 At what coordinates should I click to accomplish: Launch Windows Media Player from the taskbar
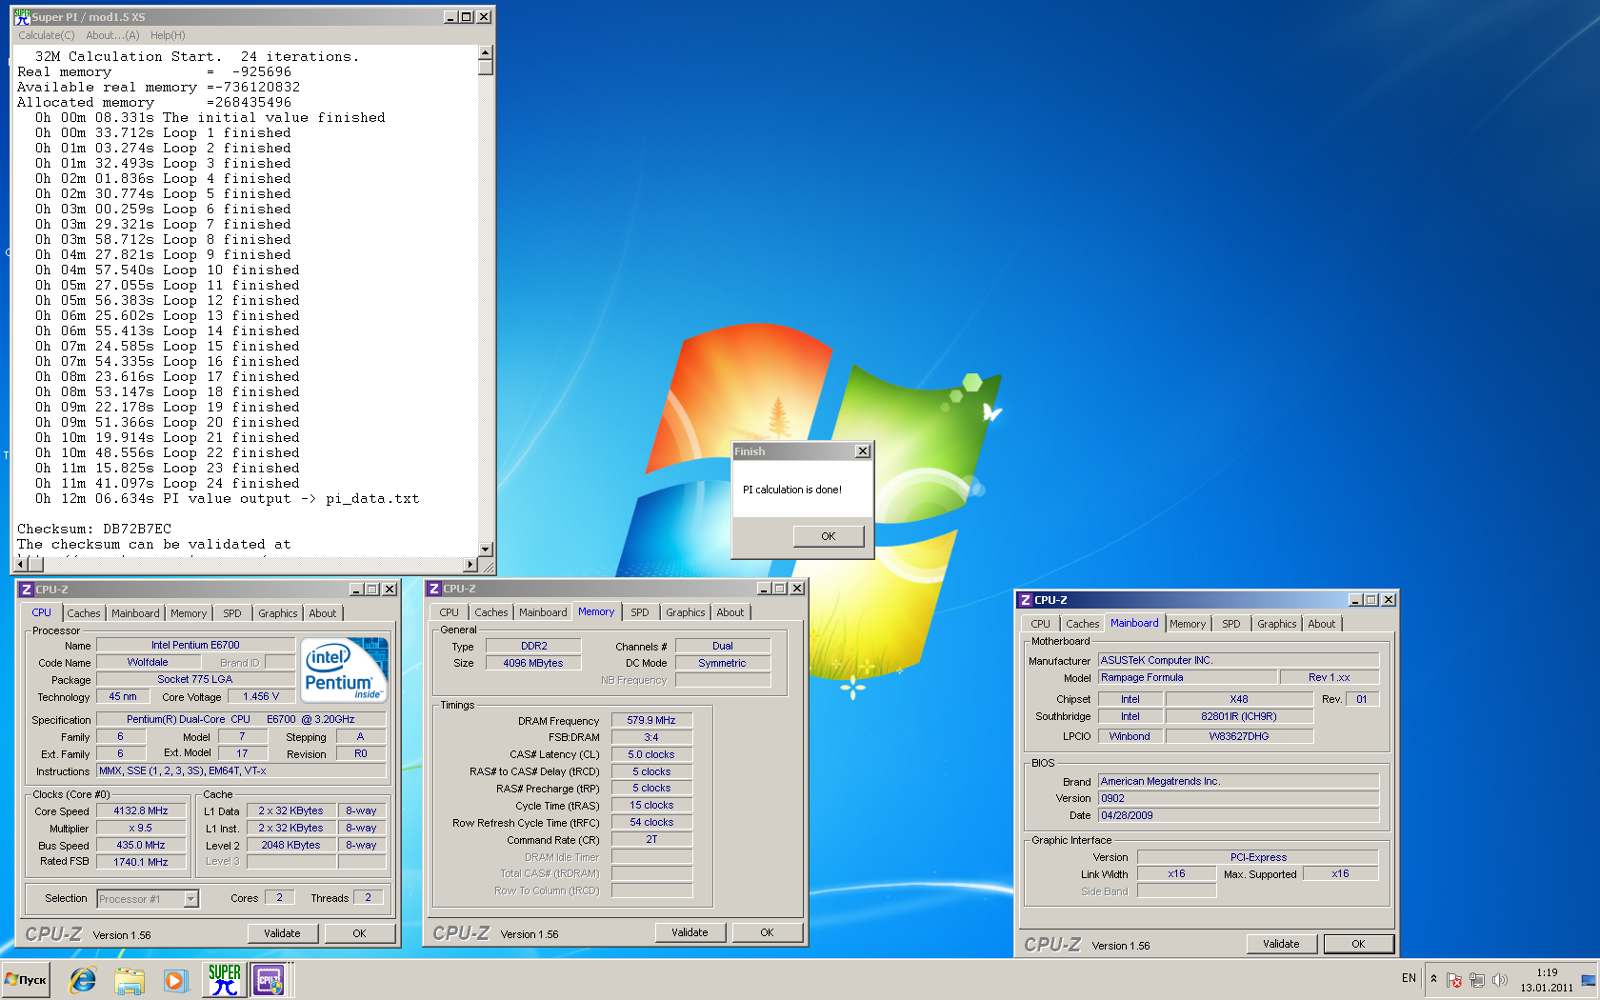pos(175,980)
